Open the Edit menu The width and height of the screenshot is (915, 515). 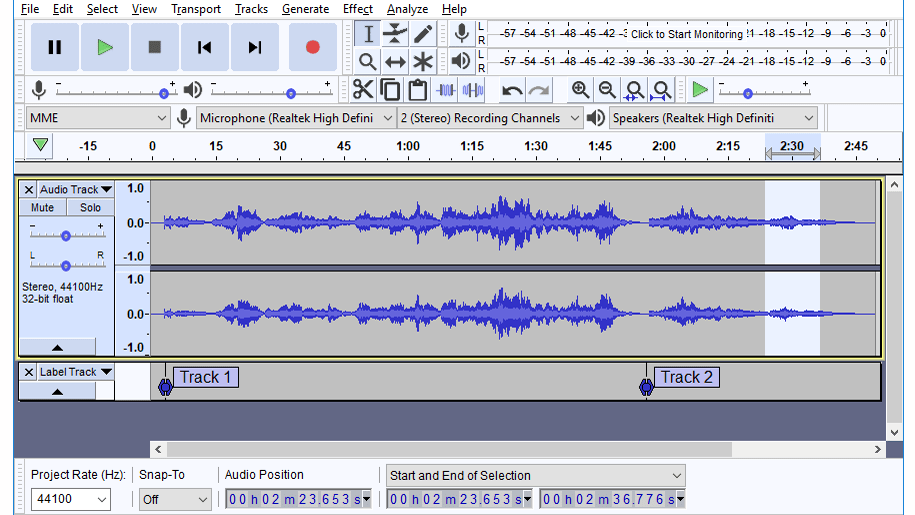[62, 9]
